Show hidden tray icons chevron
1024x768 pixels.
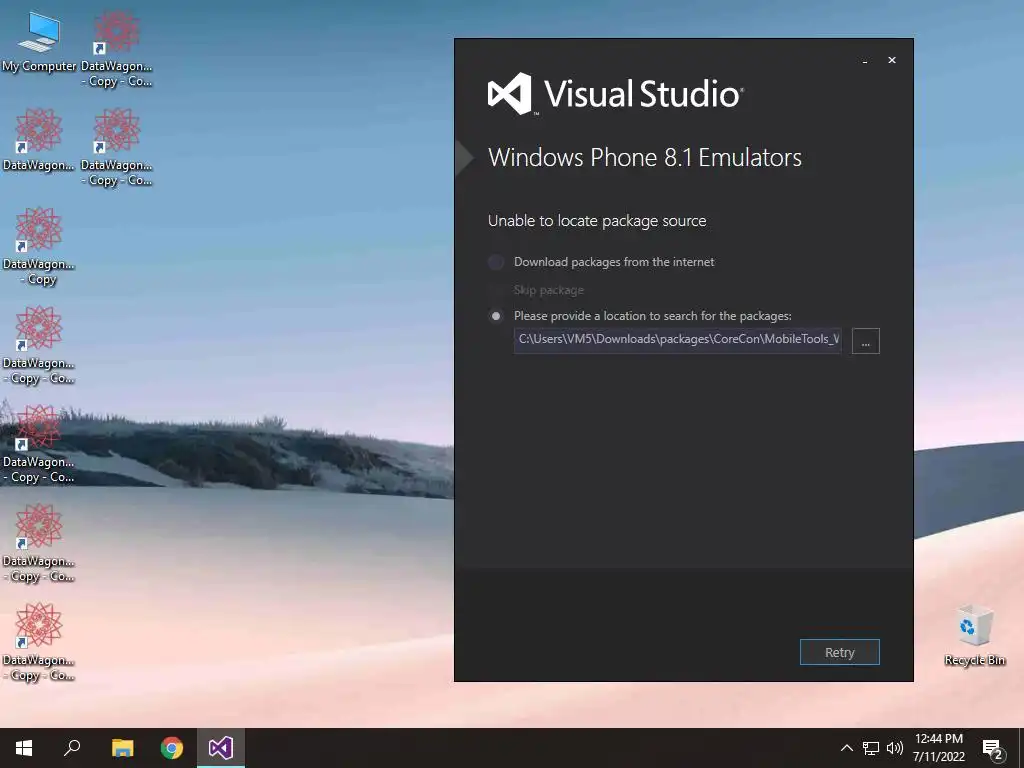point(846,748)
